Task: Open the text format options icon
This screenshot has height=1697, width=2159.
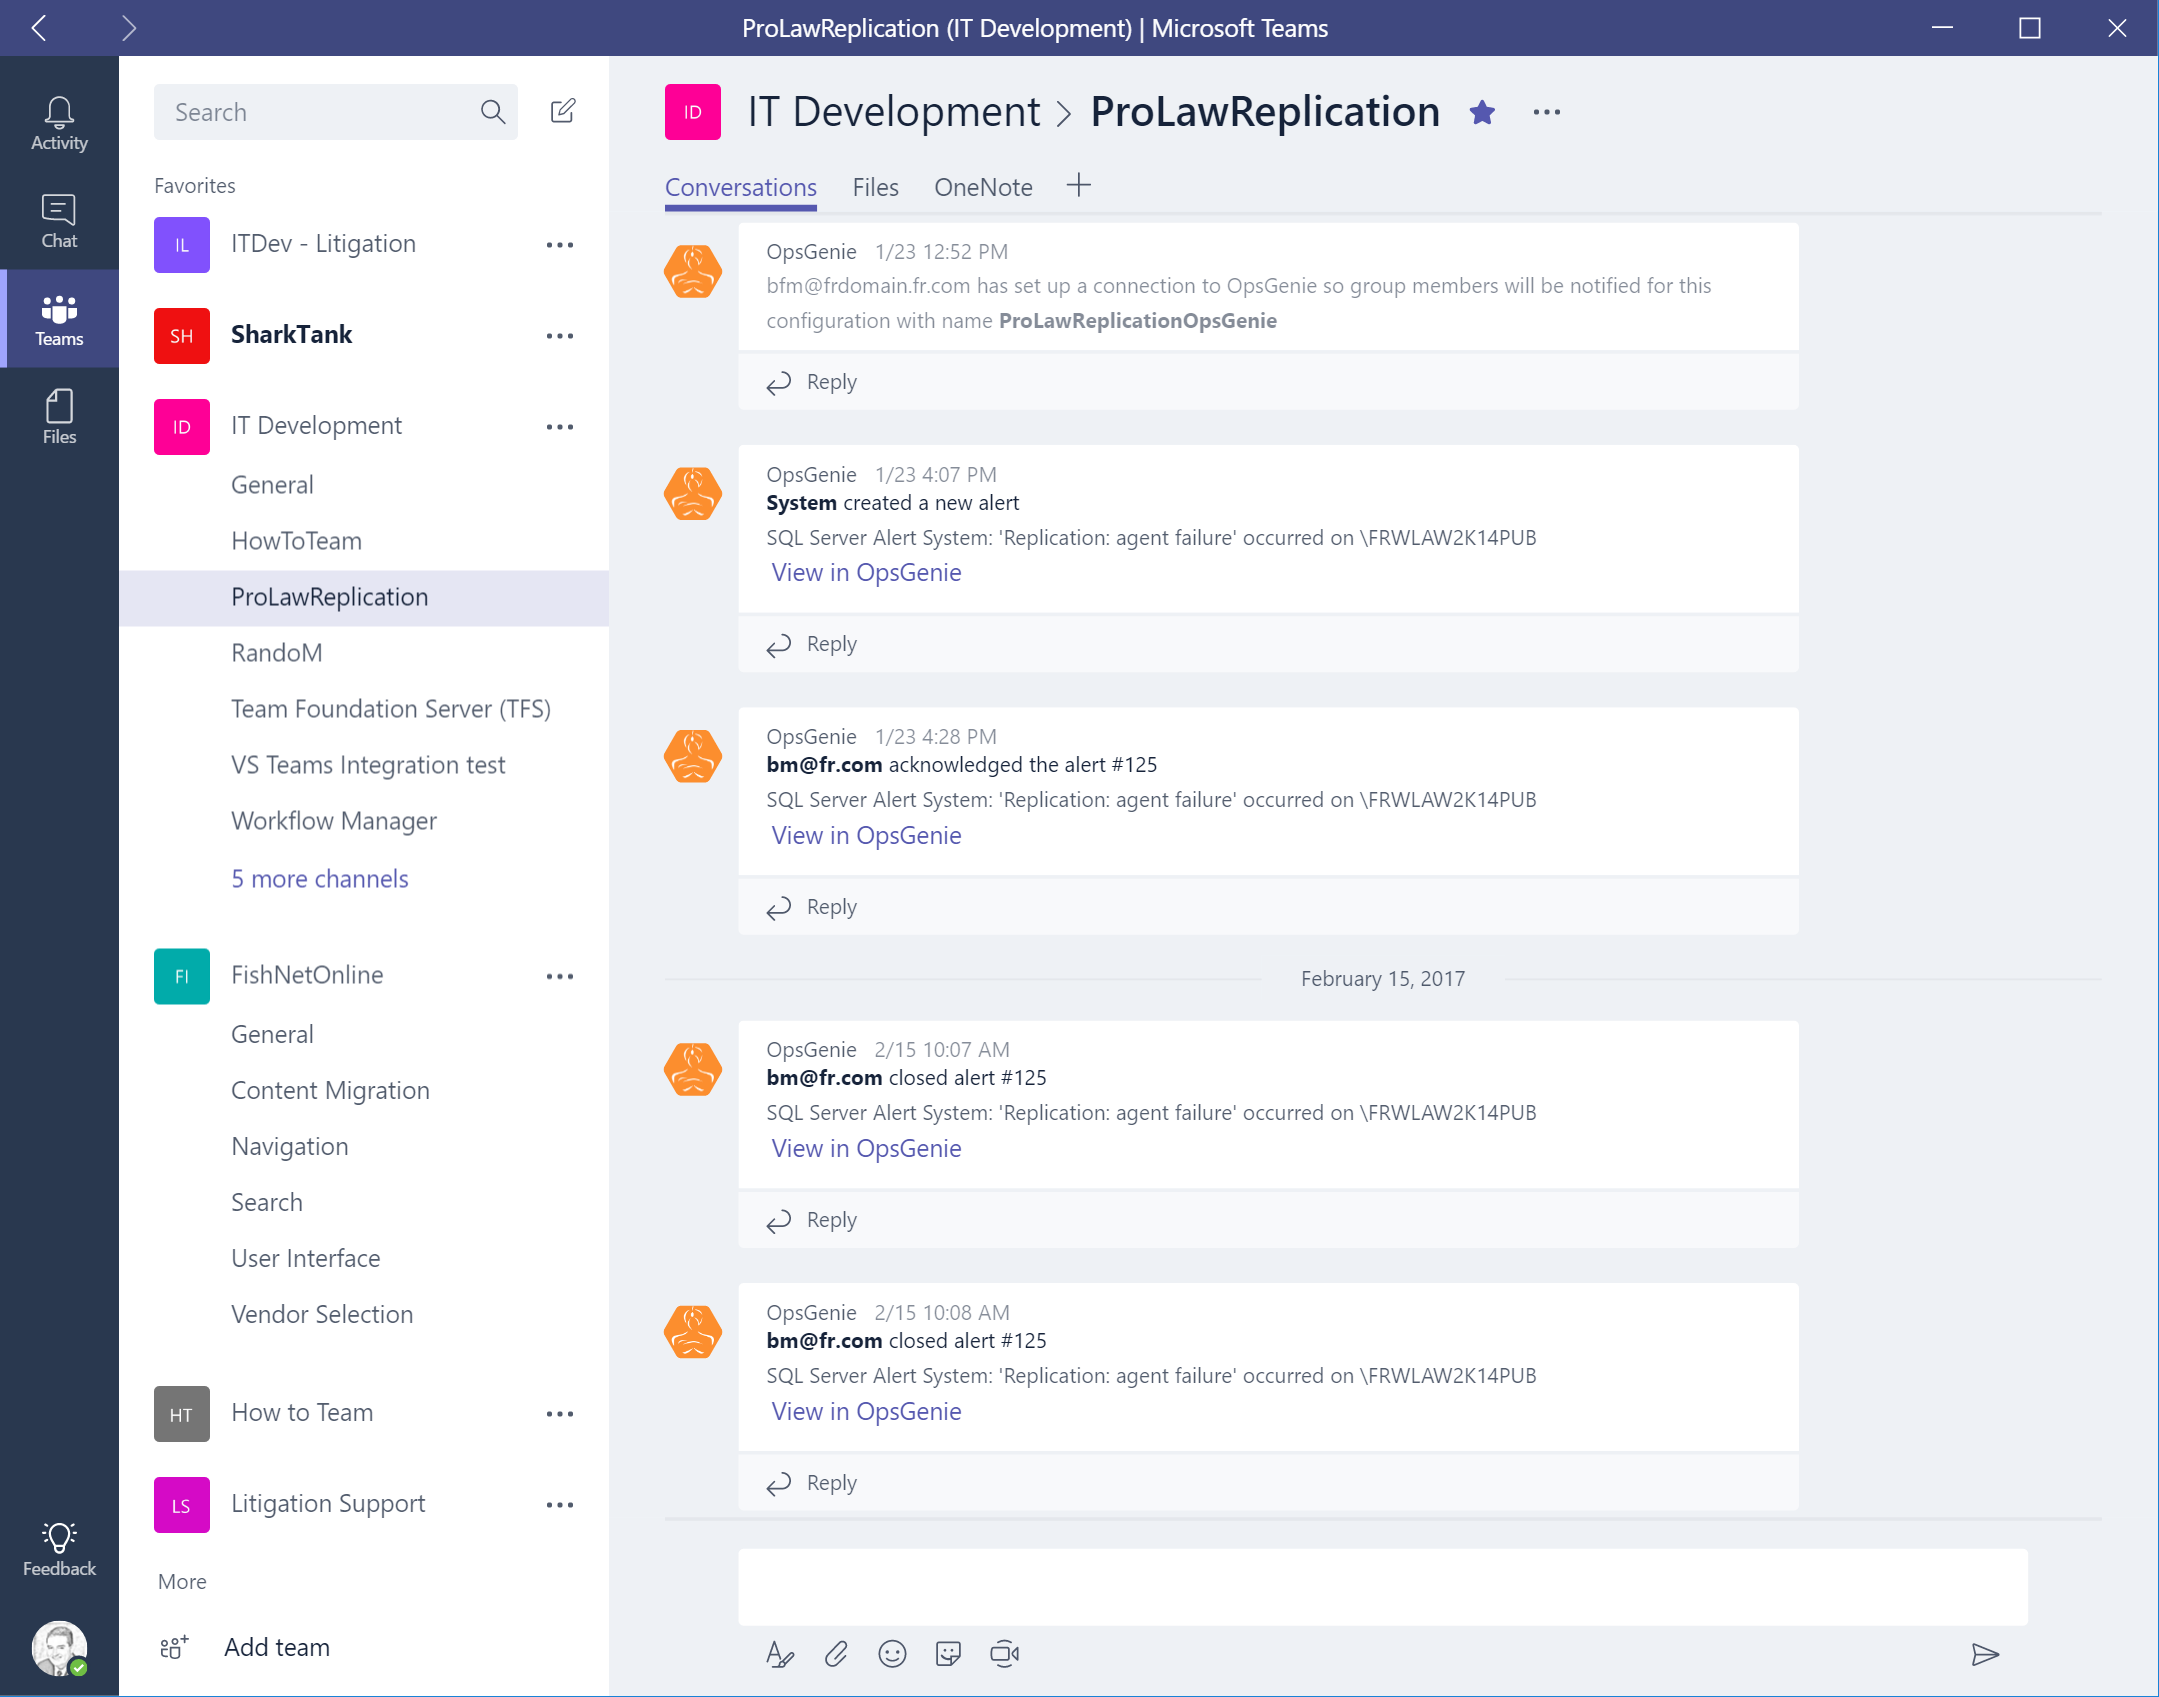Action: [x=780, y=1654]
